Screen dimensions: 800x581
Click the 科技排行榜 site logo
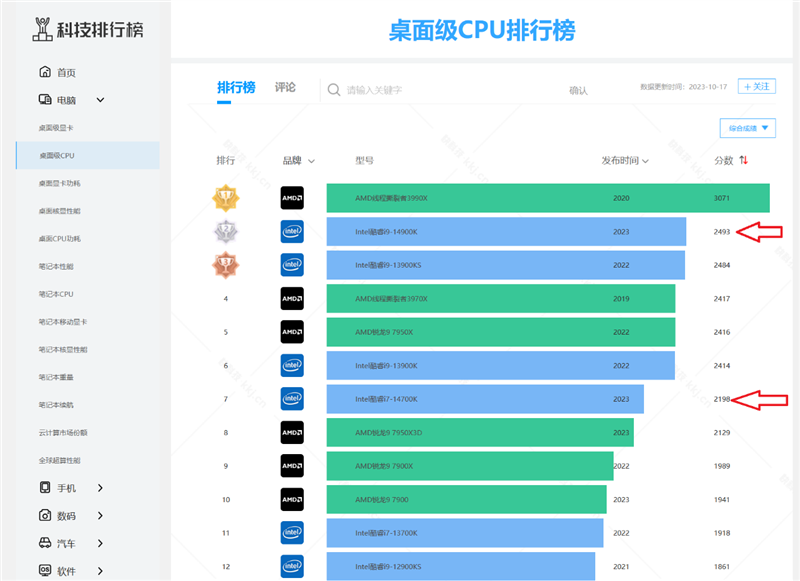click(x=88, y=29)
